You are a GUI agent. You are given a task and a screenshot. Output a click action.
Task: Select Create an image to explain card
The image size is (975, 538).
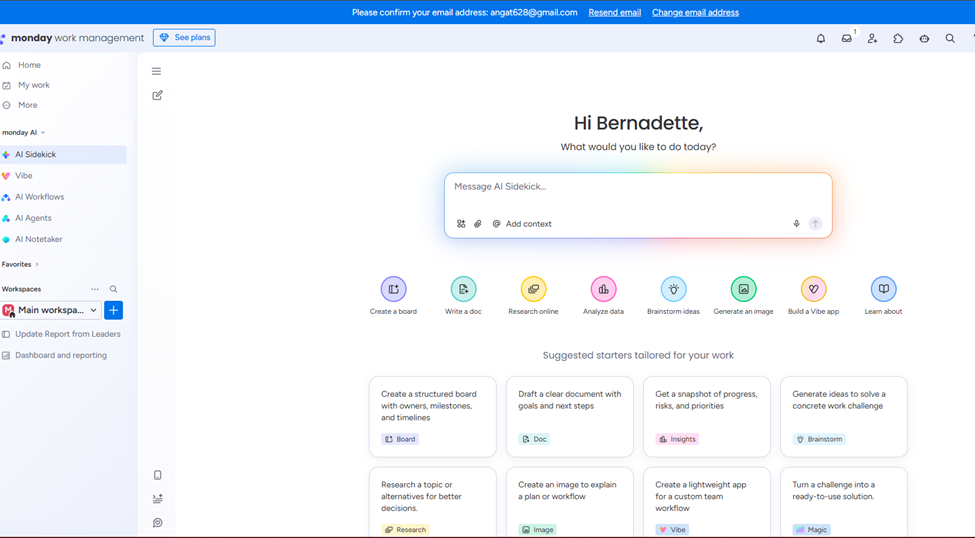pos(570,502)
